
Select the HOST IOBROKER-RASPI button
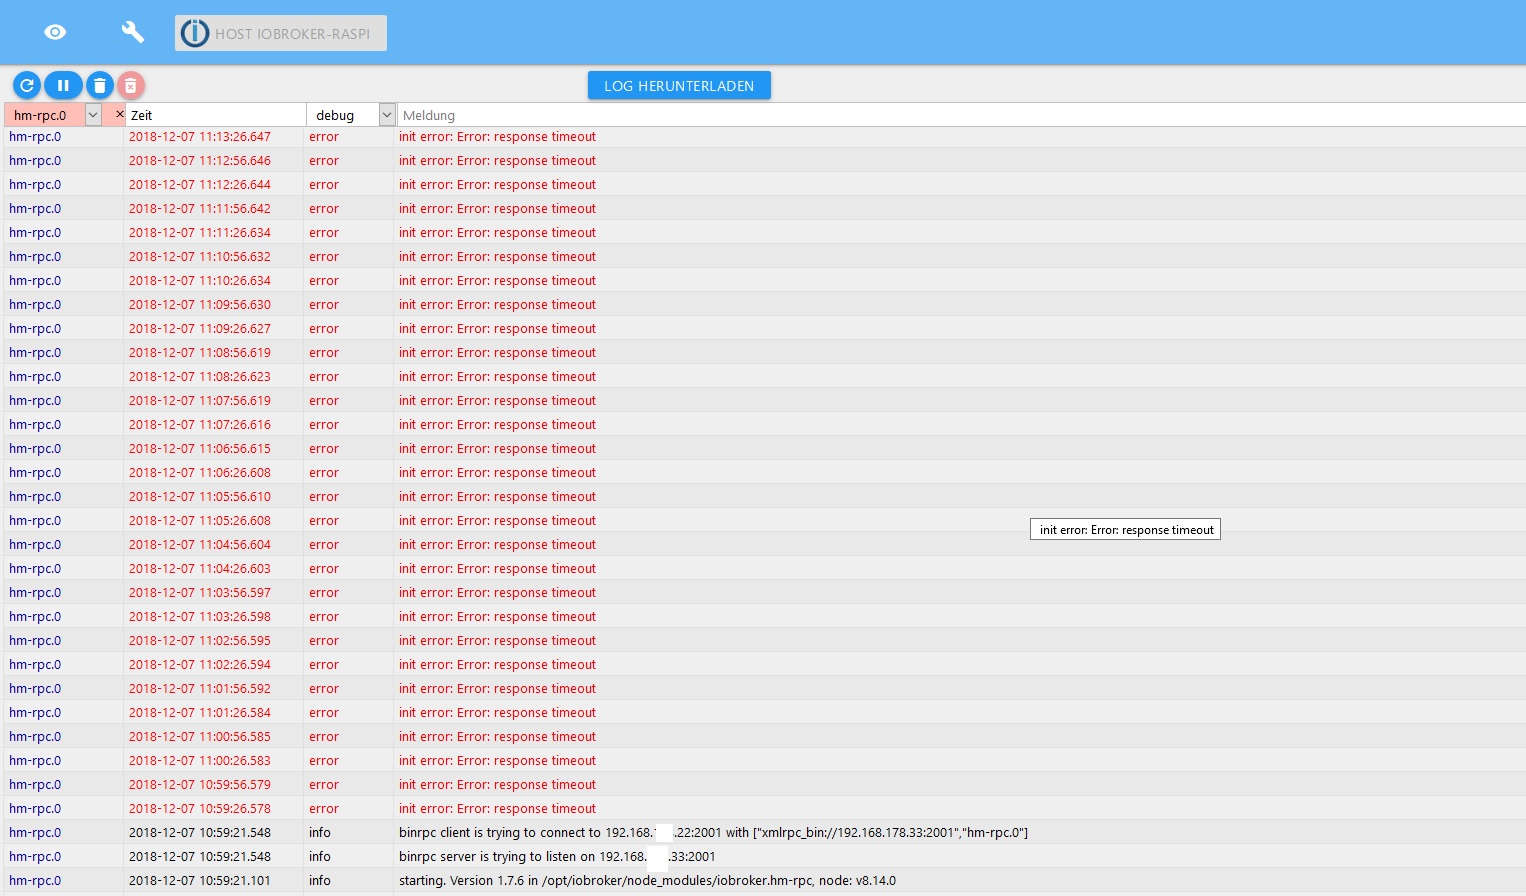tap(281, 33)
